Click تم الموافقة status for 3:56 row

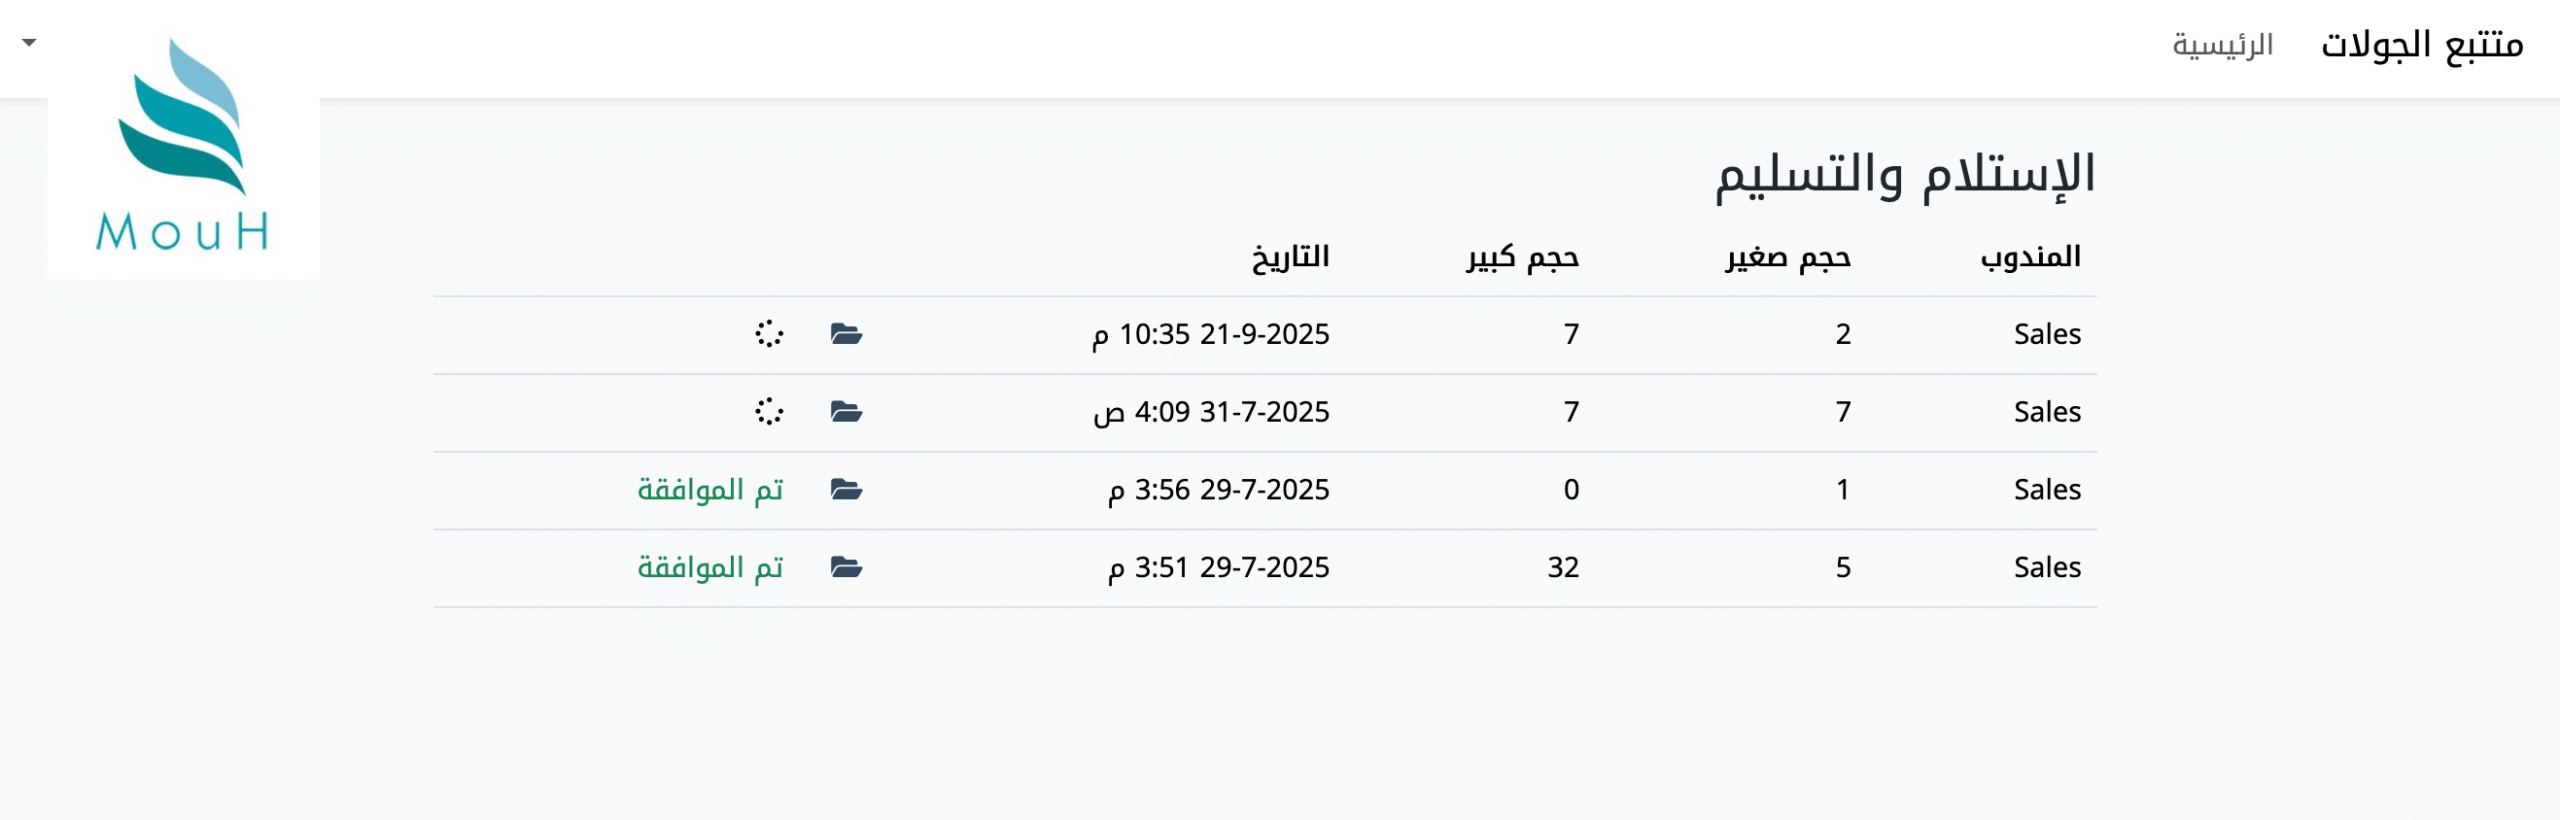pos(710,490)
